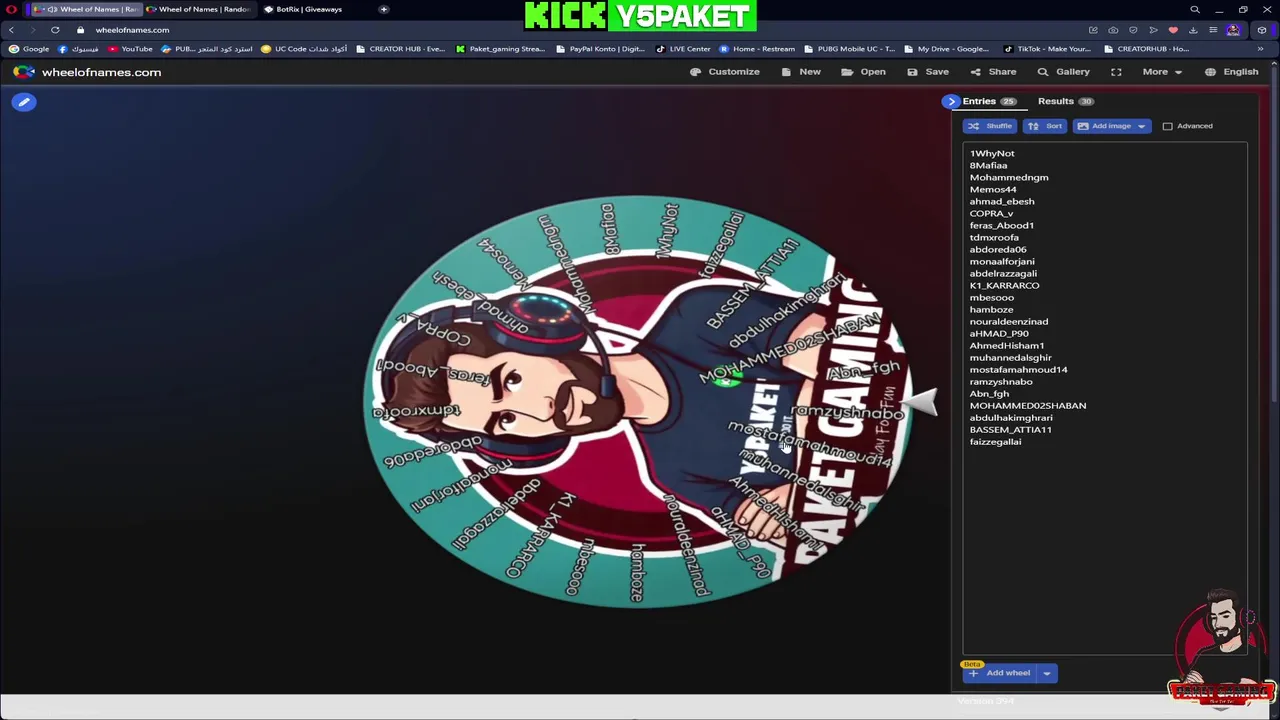Click the entry Memos44 in list
1280x720 pixels.
[993, 189]
